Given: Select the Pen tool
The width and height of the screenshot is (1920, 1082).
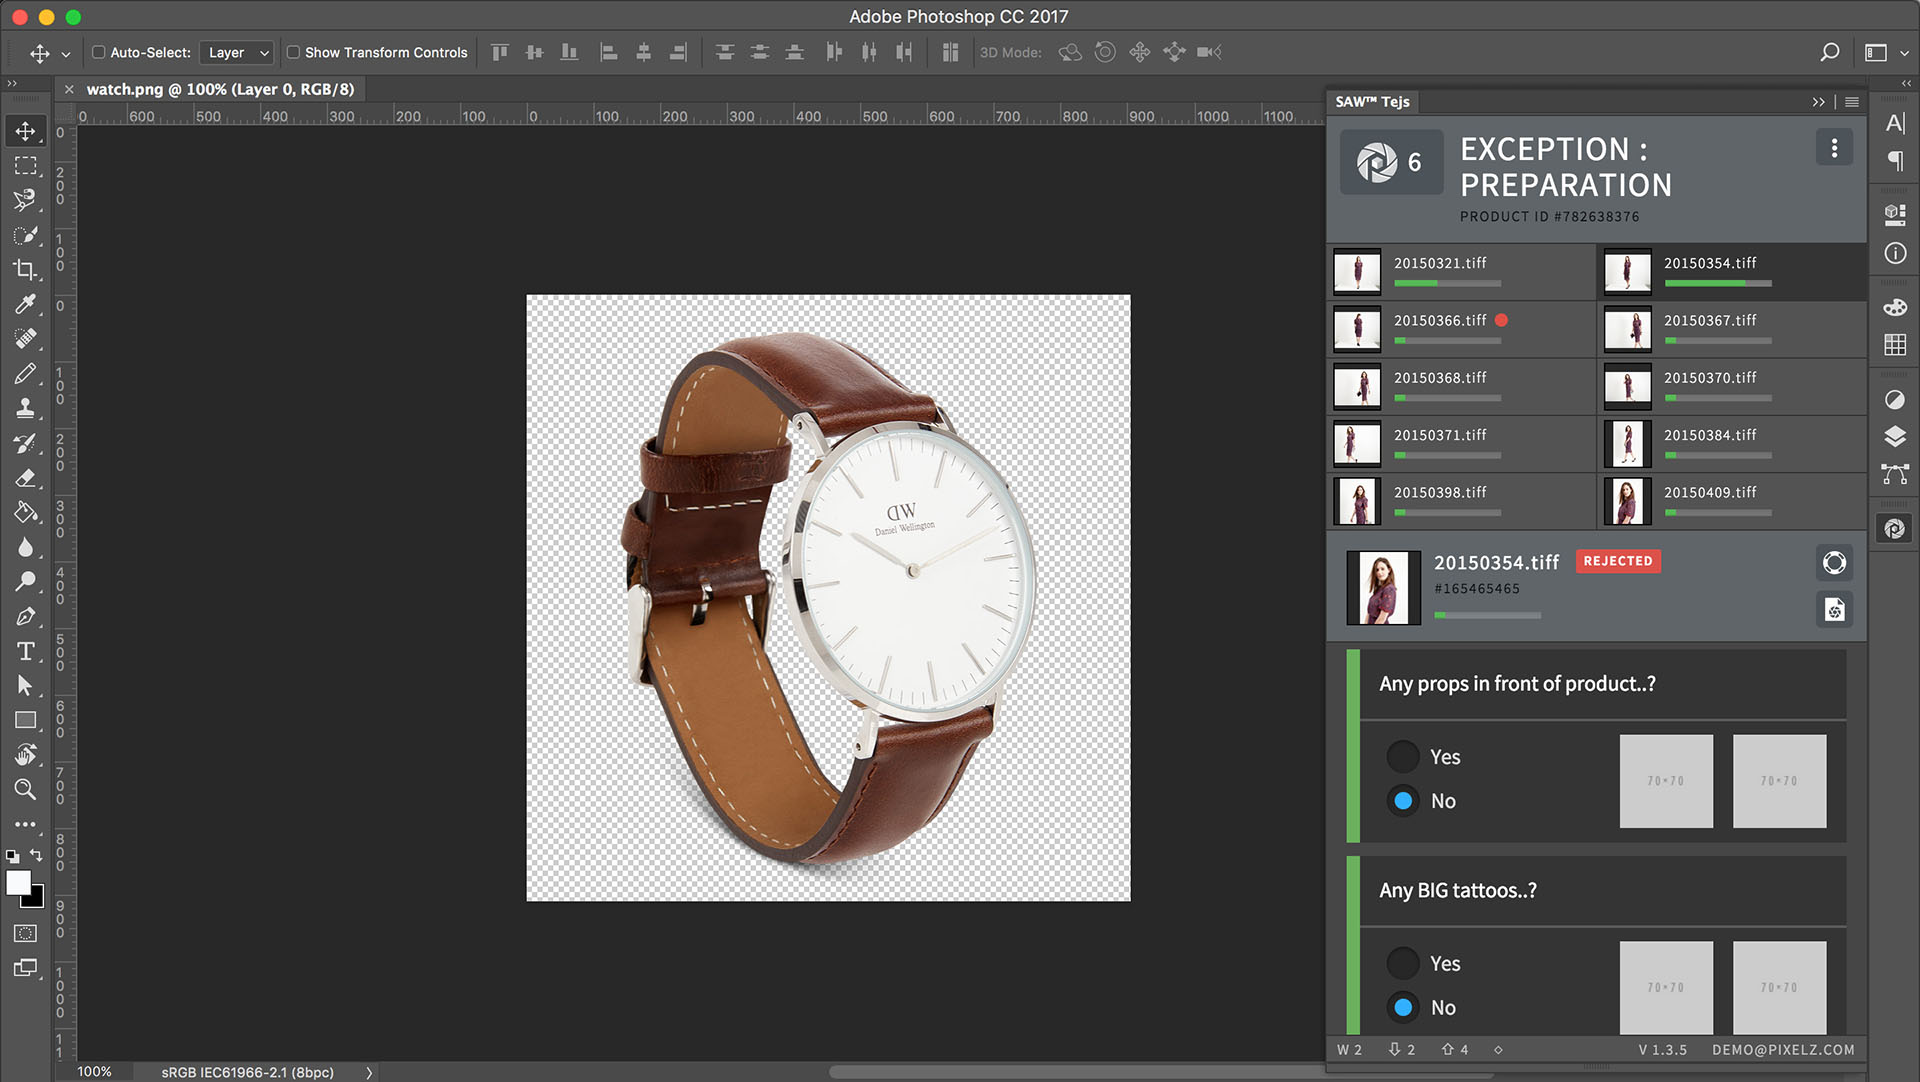Looking at the screenshot, I should click(25, 617).
